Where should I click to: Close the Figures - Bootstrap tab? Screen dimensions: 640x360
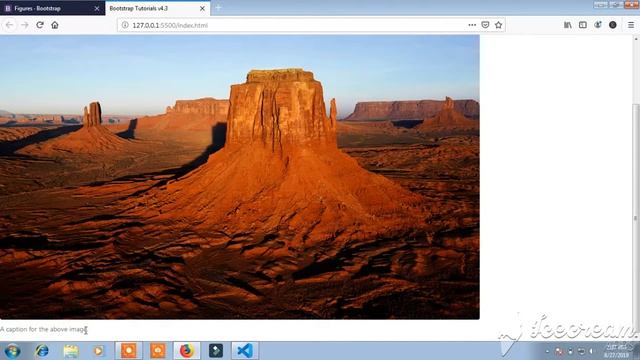coord(97,8)
